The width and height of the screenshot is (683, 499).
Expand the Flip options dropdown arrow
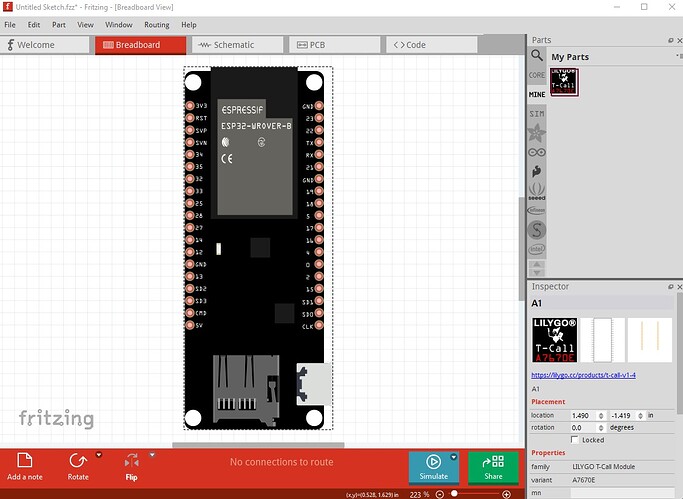[x=152, y=455]
